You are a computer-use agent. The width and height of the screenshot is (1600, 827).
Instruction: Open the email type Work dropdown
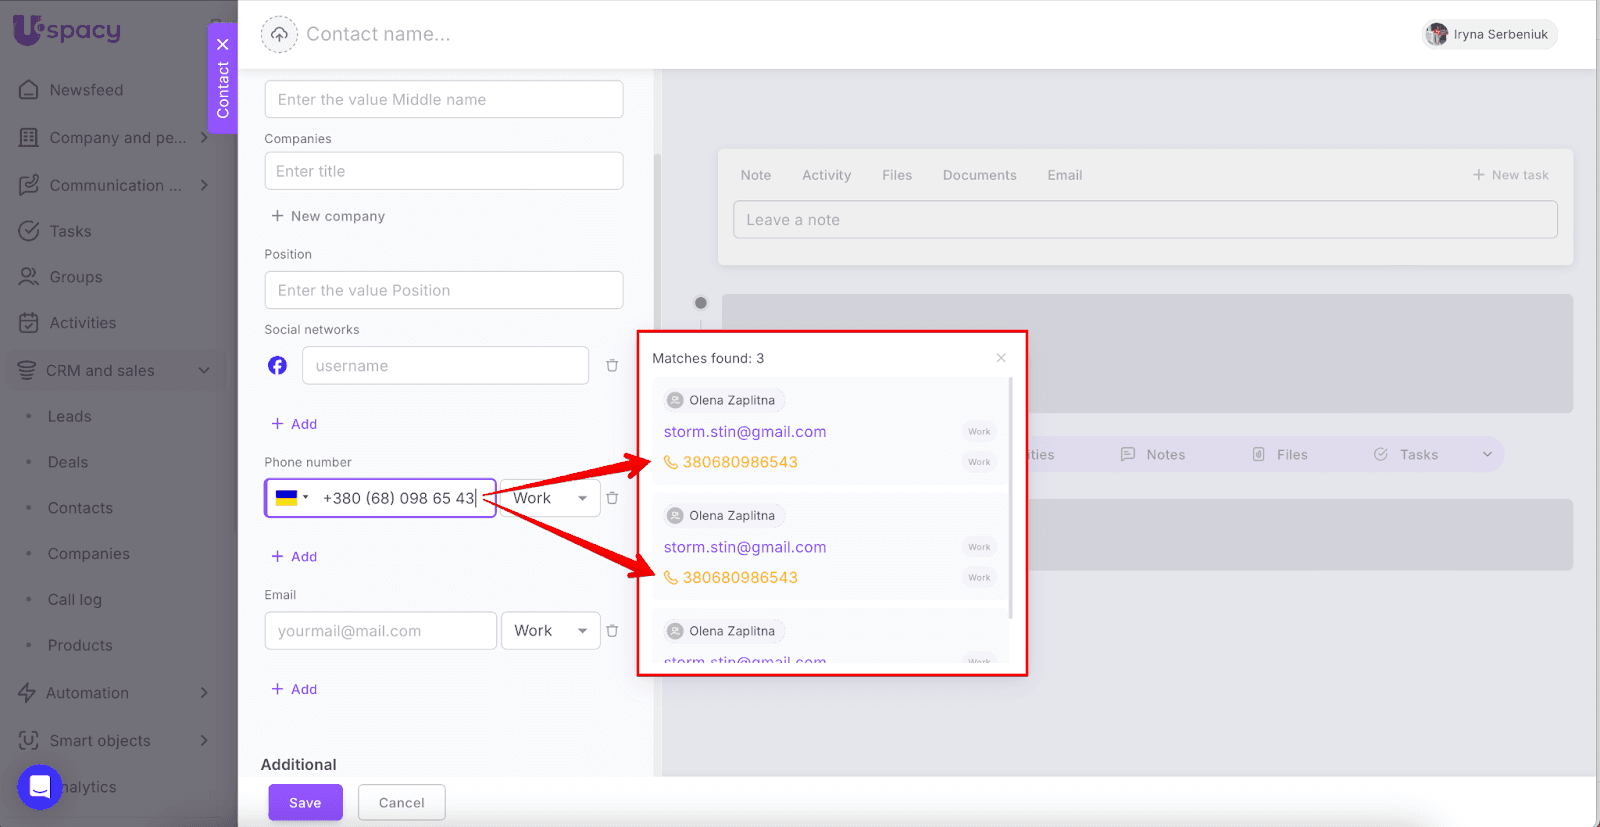(x=550, y=631)
